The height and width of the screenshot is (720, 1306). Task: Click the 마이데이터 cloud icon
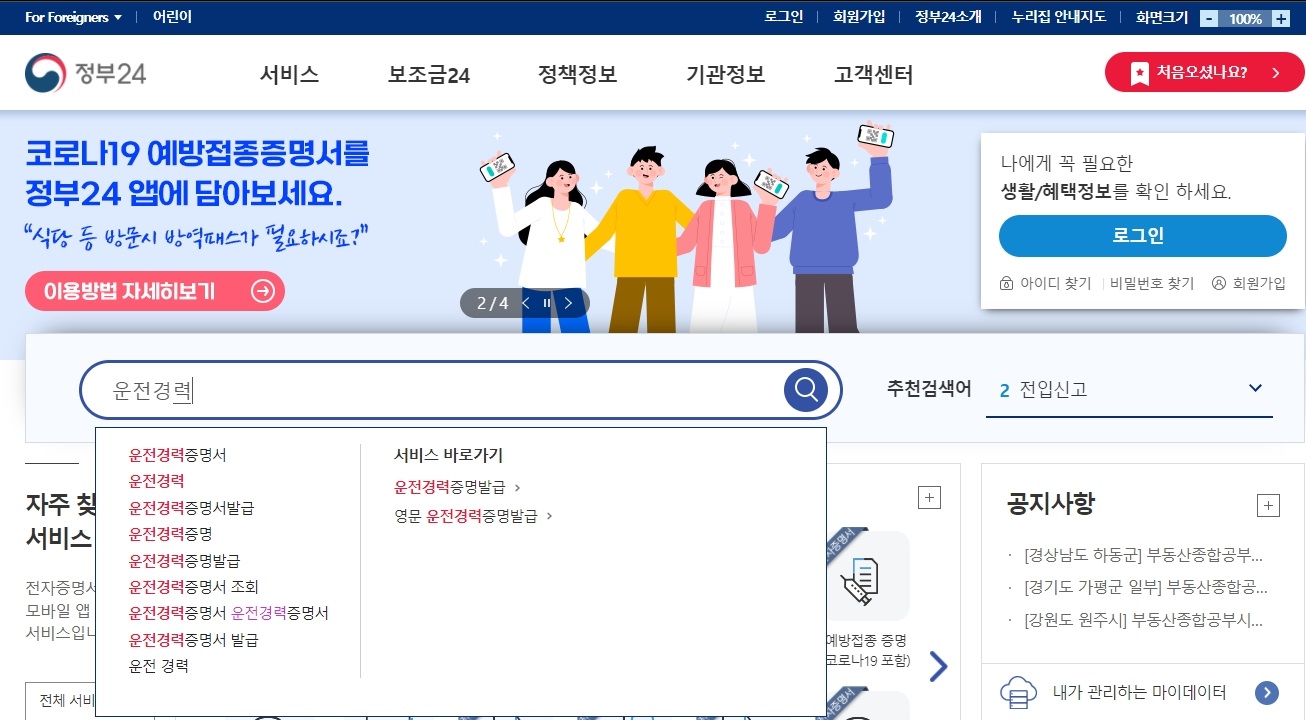[1019, 692]
